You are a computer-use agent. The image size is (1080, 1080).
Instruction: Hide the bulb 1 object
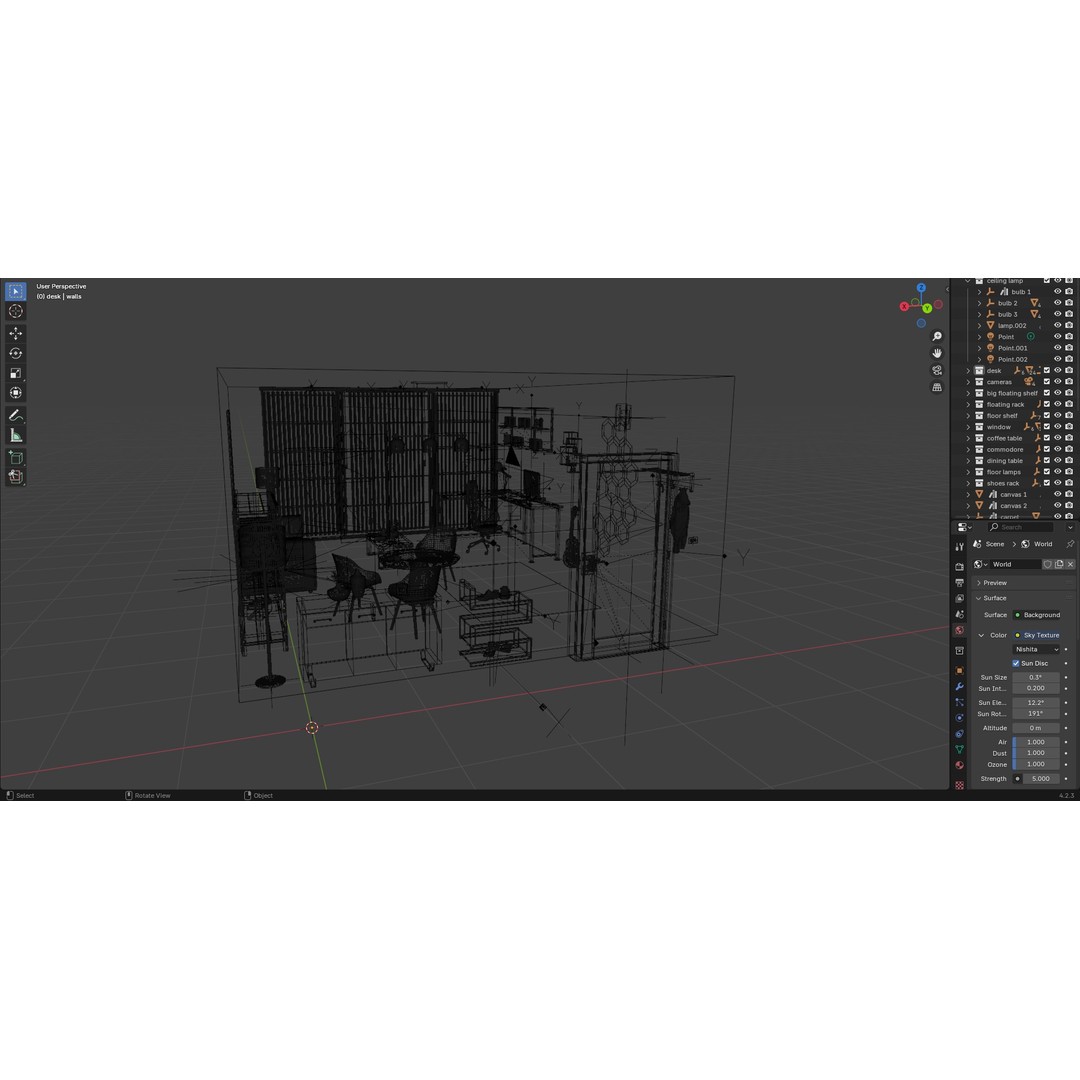pos(1057,291)
